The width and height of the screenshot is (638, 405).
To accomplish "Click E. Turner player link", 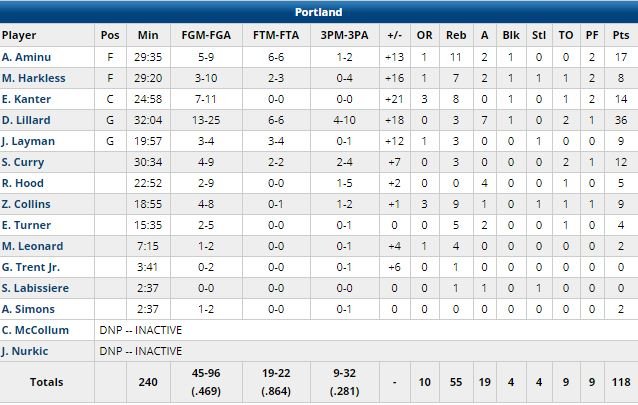I will (24, 225).
